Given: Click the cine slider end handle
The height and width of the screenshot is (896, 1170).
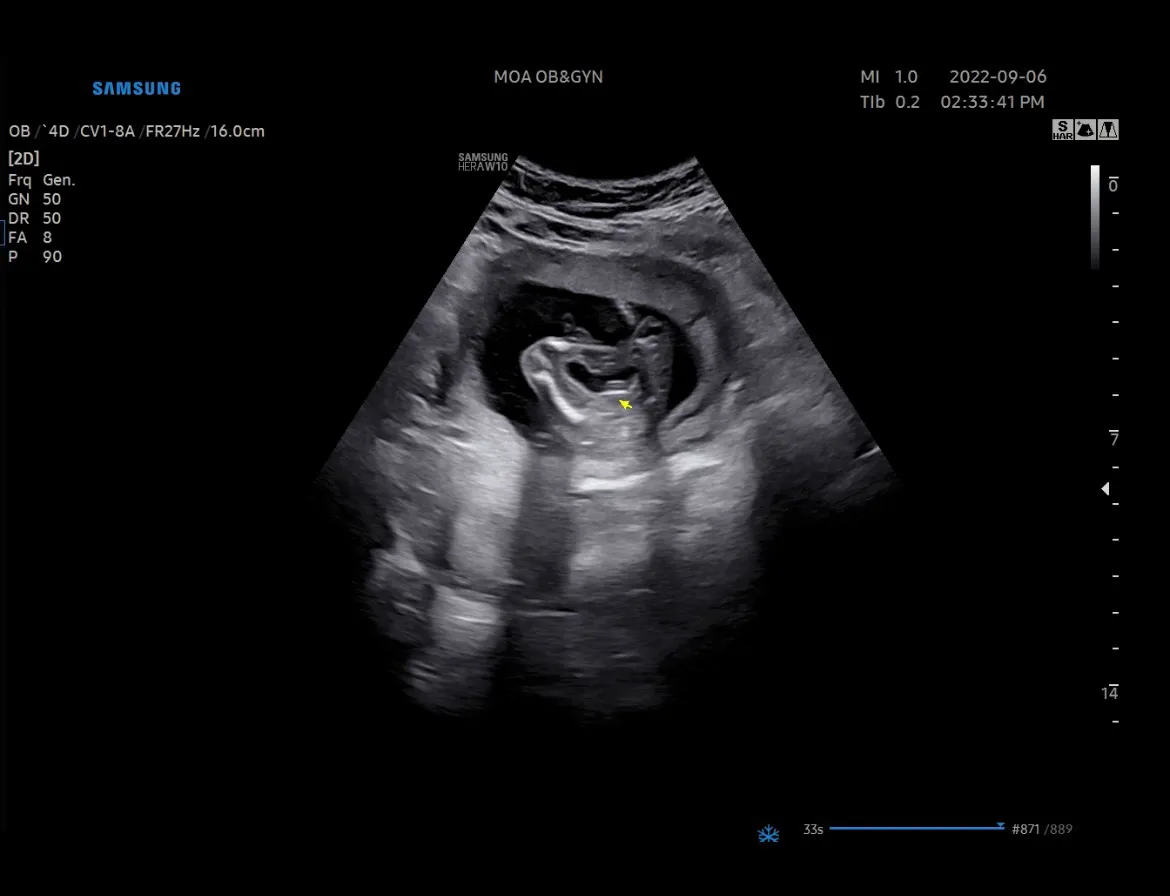Looking at the screenshot, I should 1000,826.
